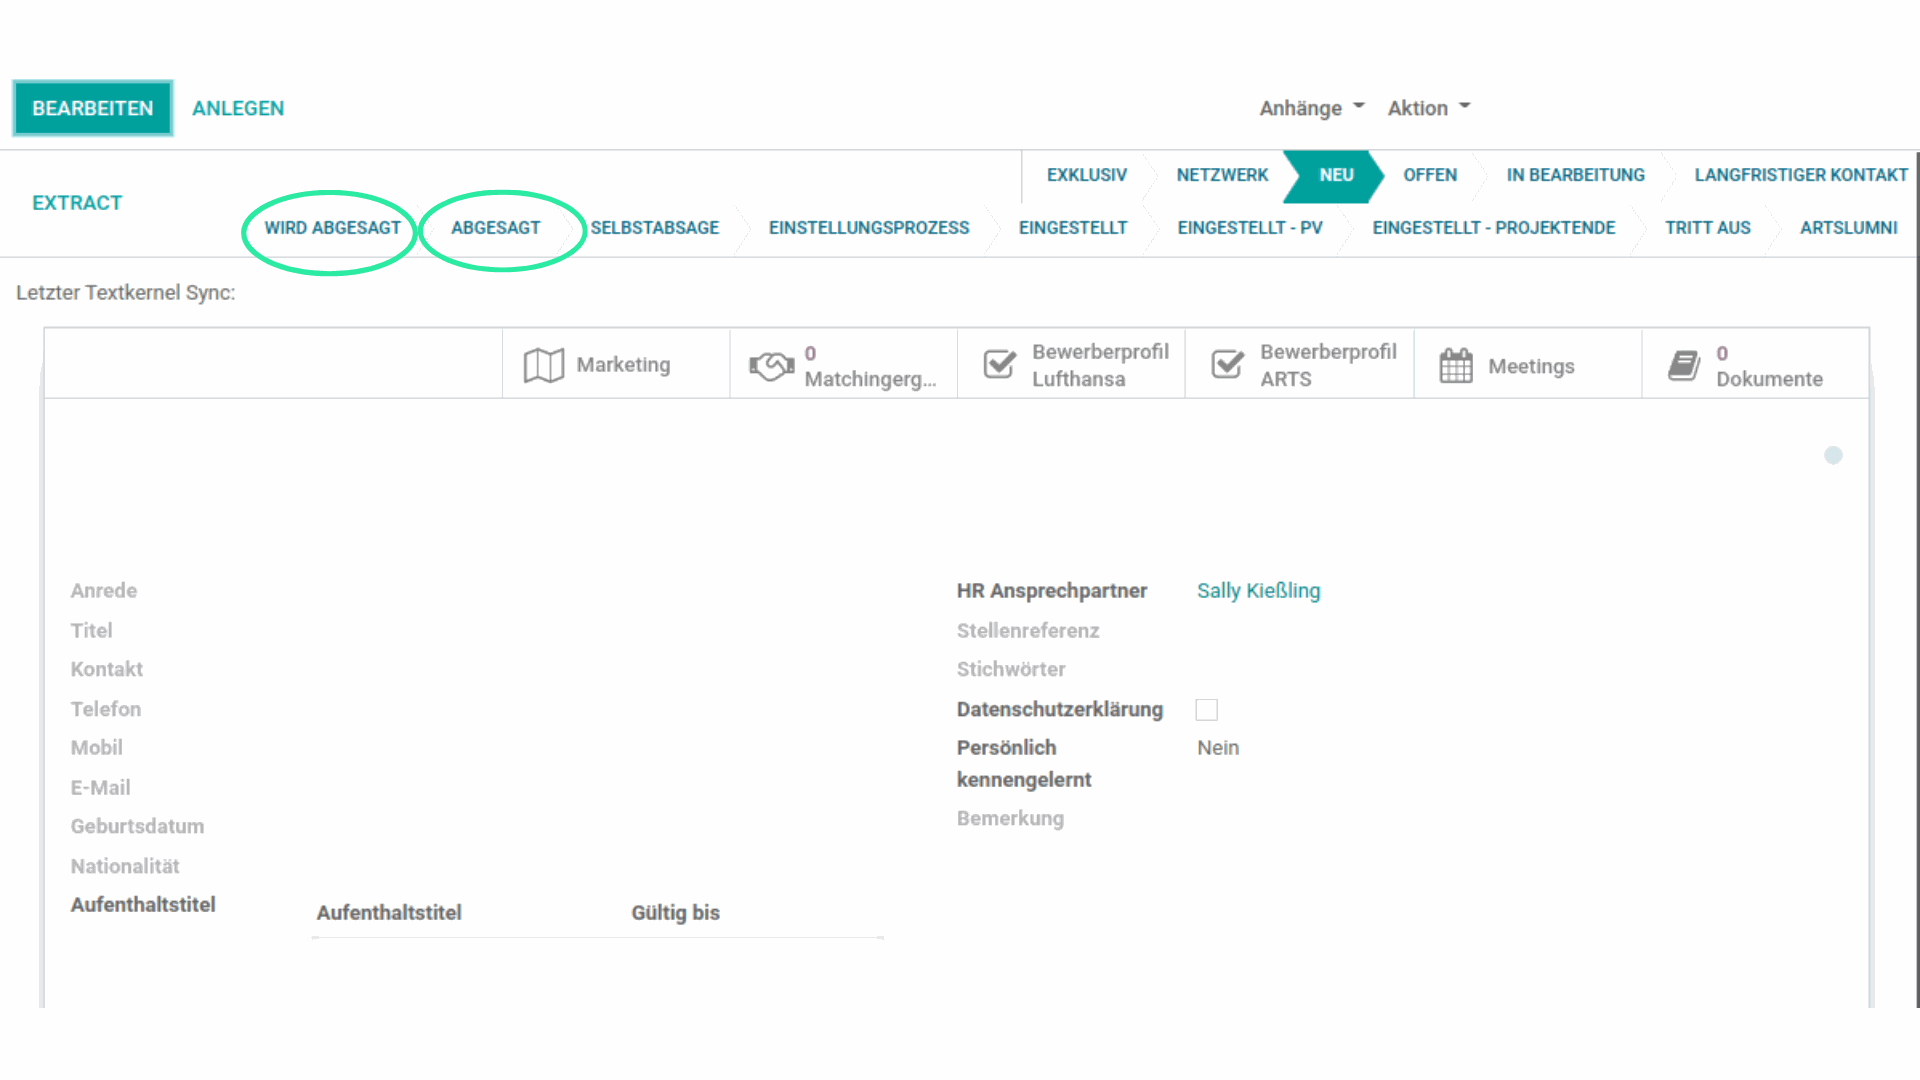The height and width of the screenshot is (1080, 1920).
Task: Expand the Anhänge dropdown
Action: pos(1311,108)
